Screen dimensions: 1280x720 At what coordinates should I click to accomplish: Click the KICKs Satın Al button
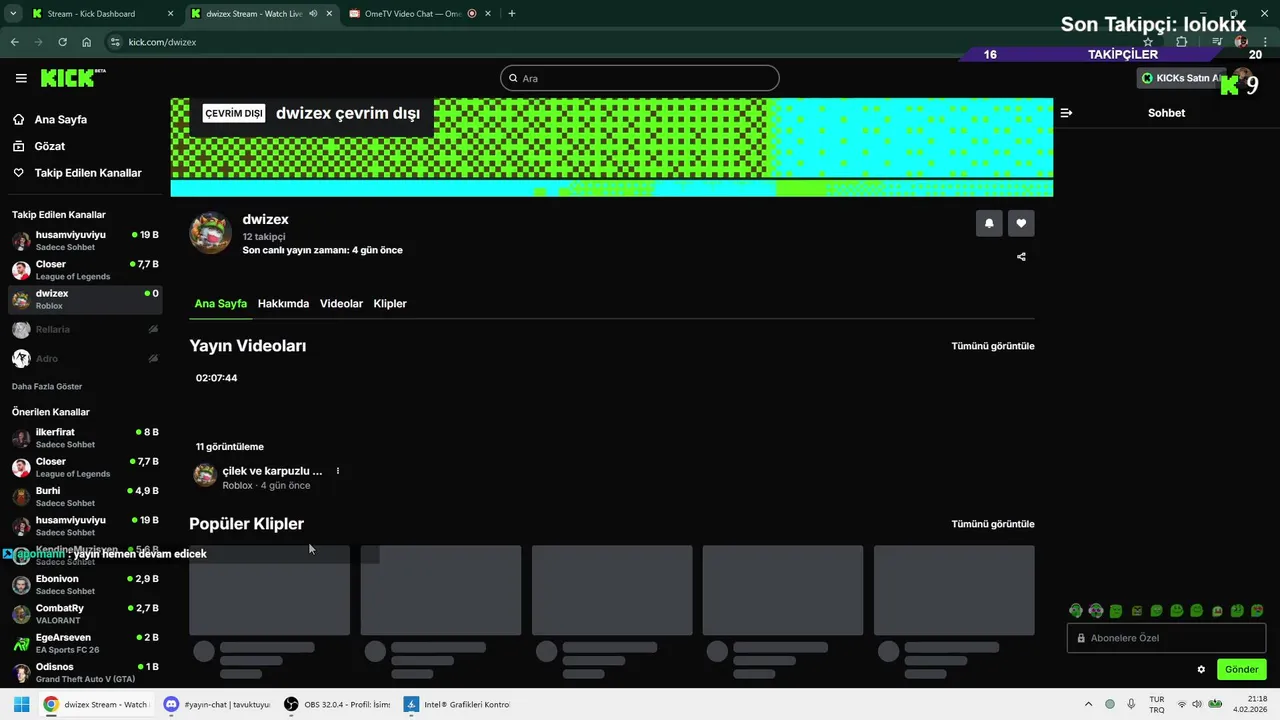1182,78
